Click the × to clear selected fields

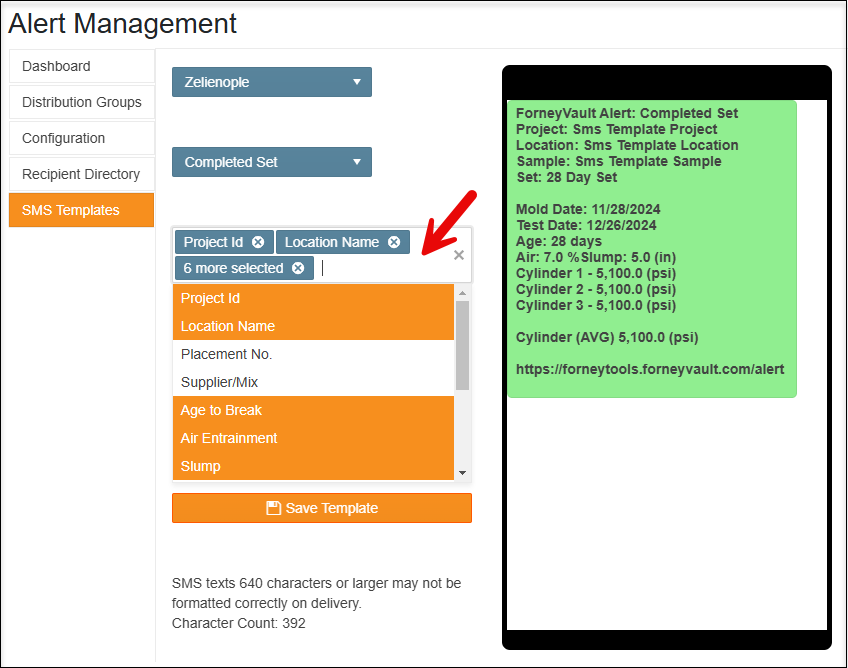pos(458,255)
